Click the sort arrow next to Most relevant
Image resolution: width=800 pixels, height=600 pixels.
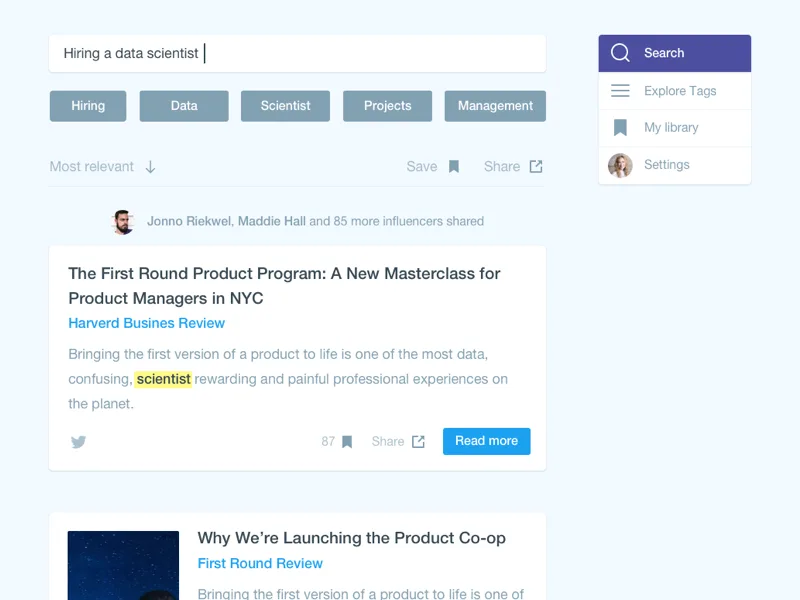click(150, 167)
